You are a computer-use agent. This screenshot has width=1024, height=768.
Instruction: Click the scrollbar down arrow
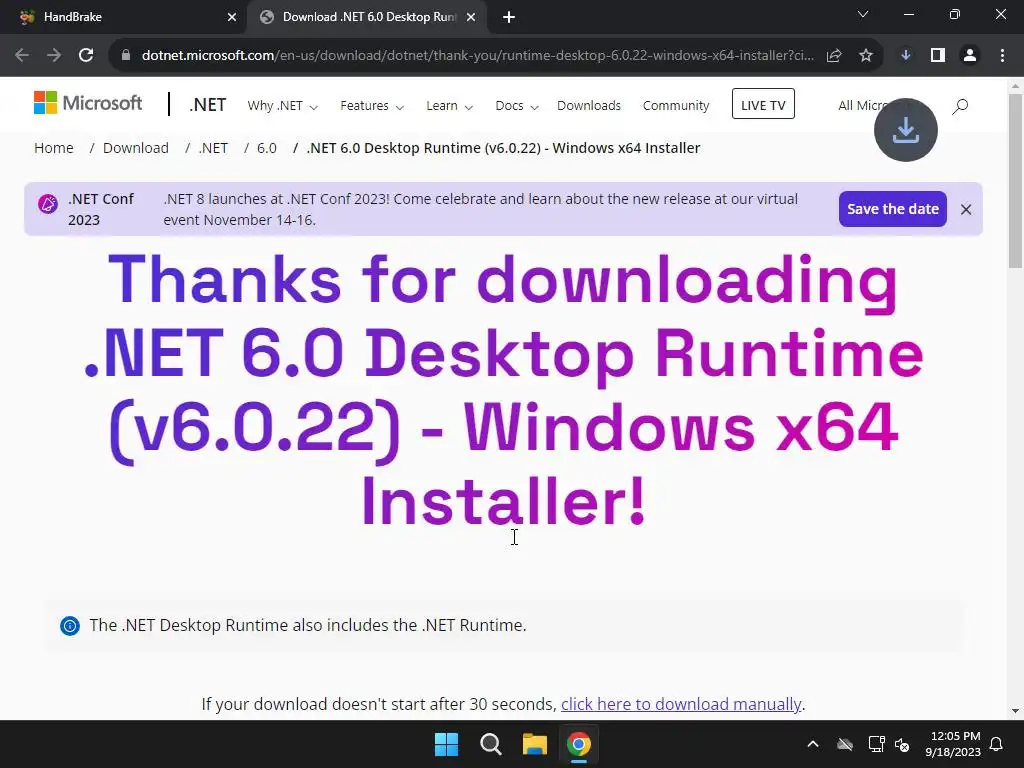[1015, 711]
